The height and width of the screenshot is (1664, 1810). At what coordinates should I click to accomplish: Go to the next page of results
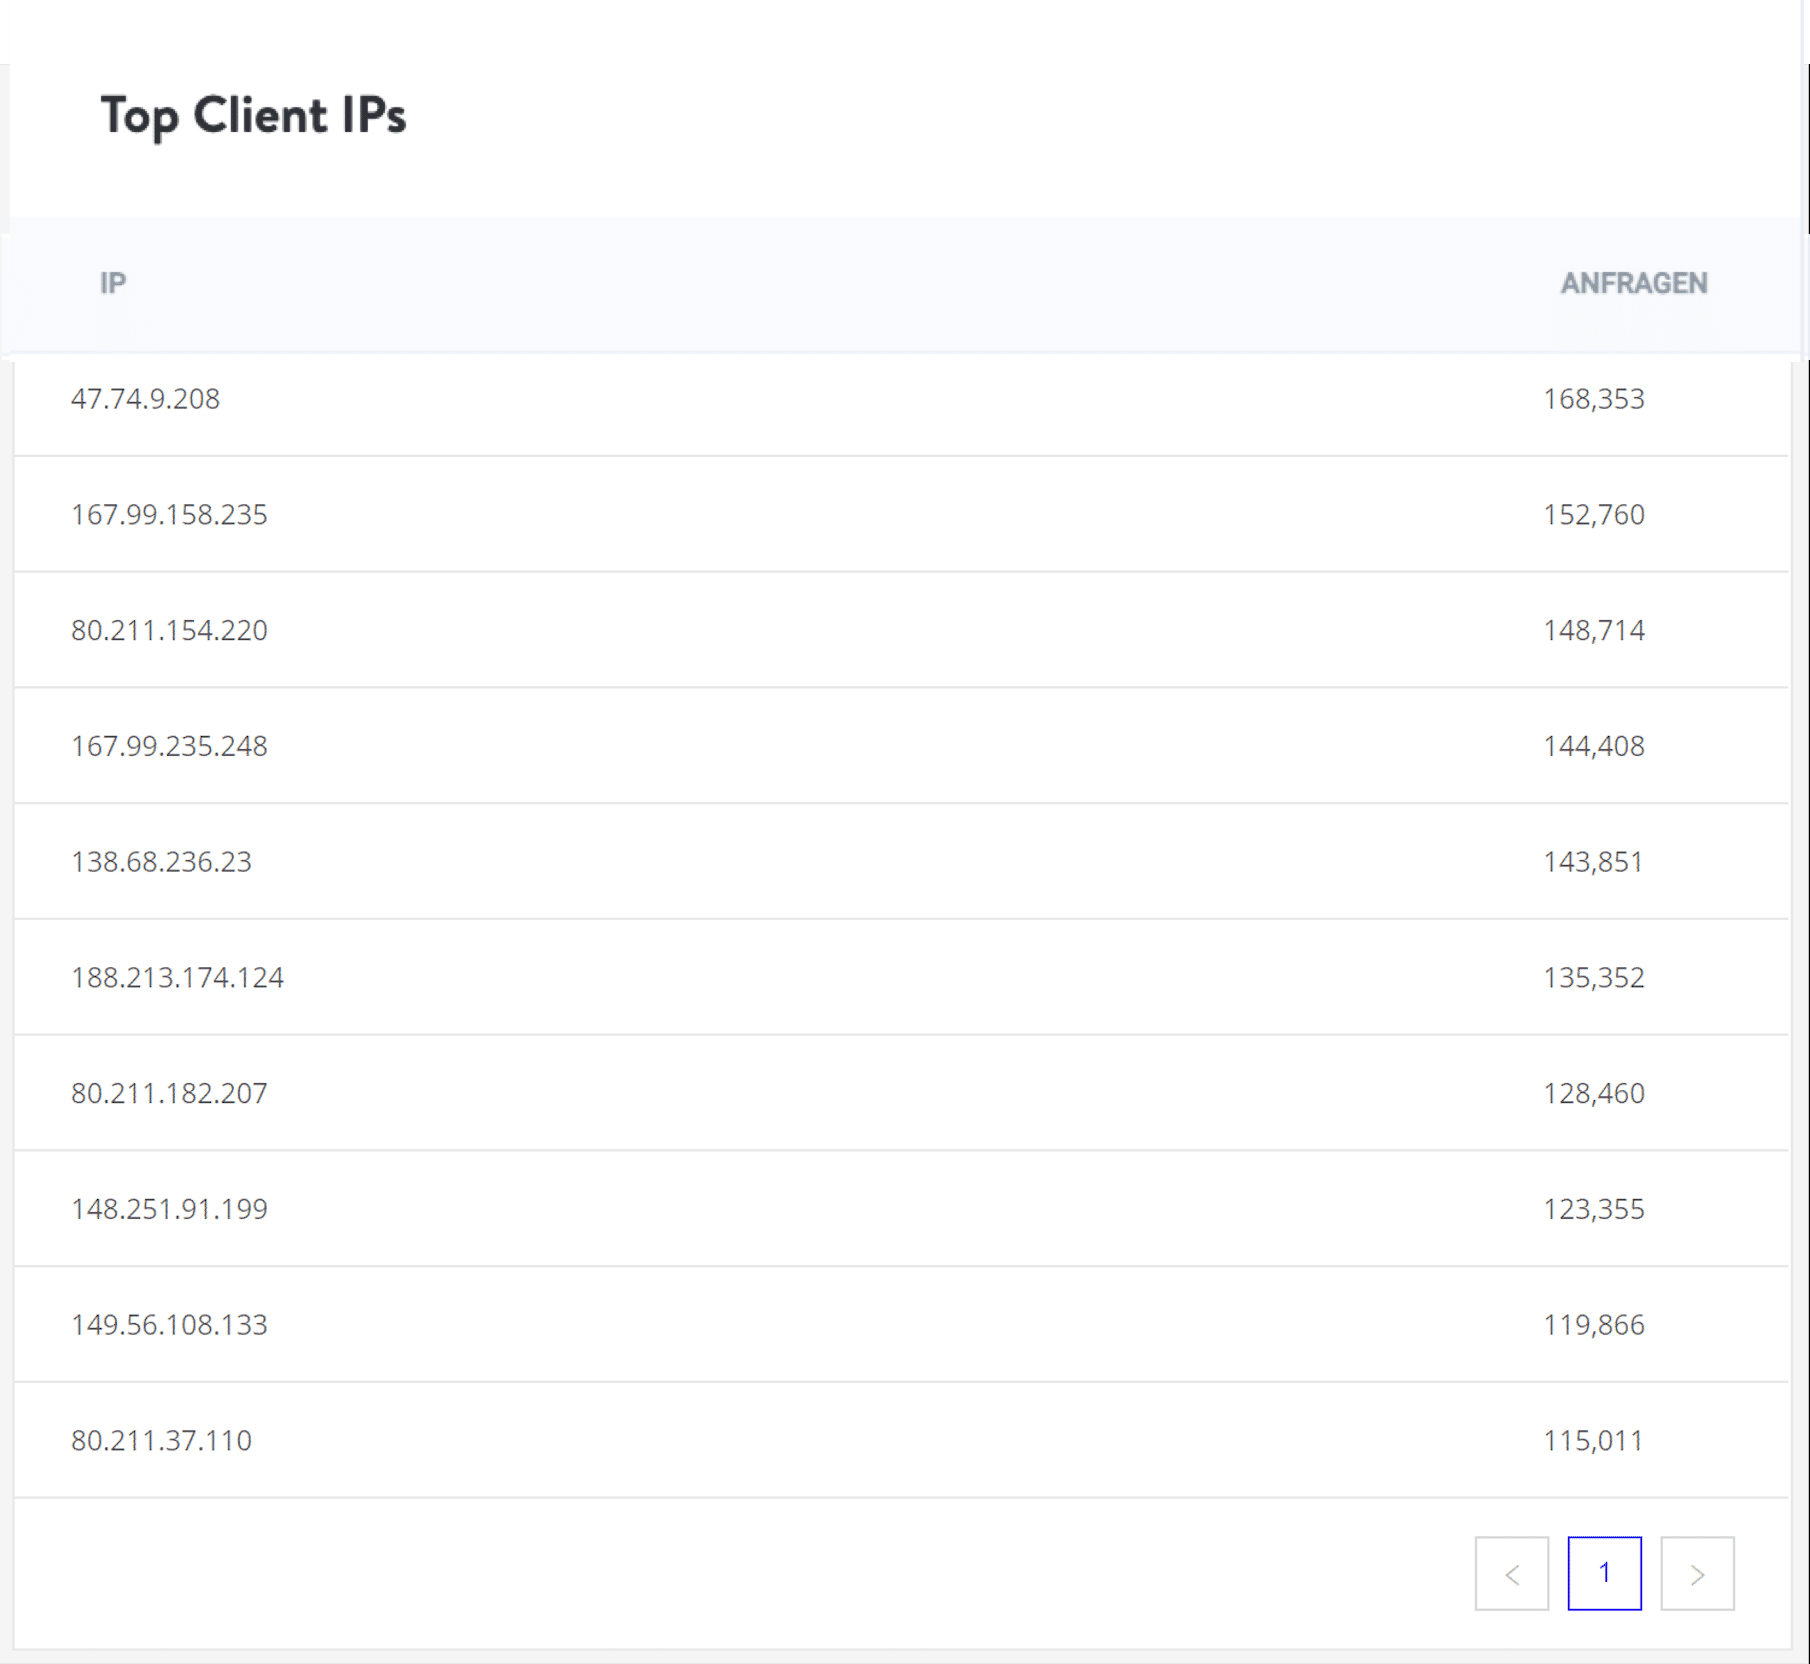(x=1694, y=1572)
